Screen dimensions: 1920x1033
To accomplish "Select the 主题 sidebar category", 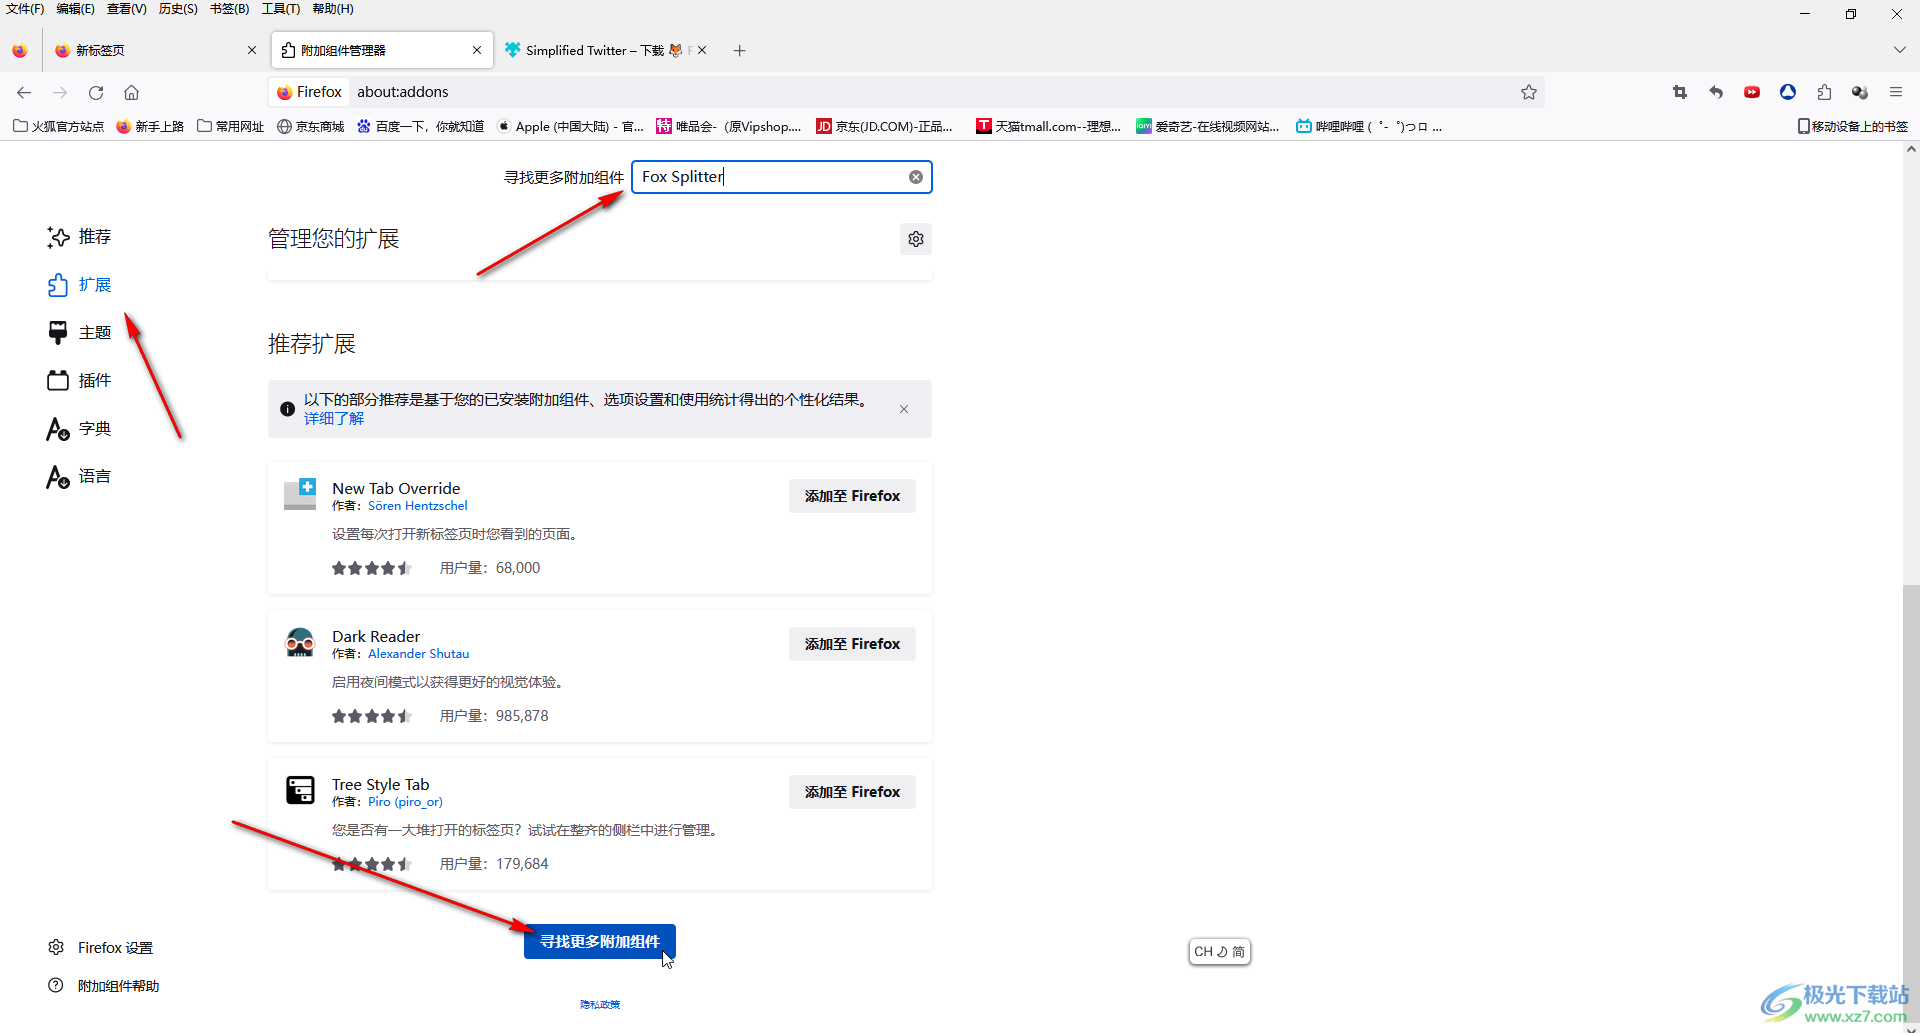I will [79, 333].
